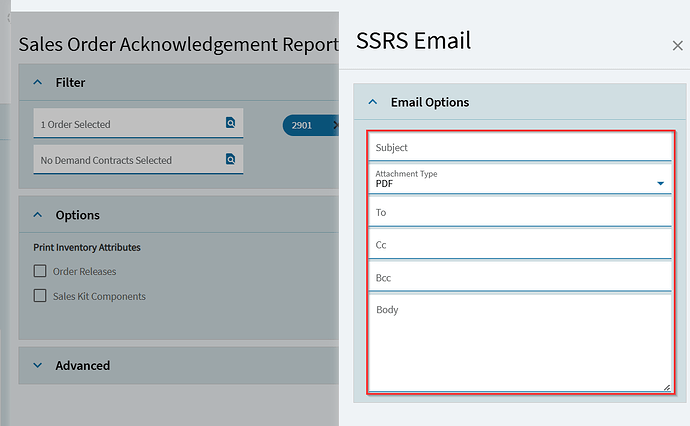Click the Advanced section title

point(83,365)
